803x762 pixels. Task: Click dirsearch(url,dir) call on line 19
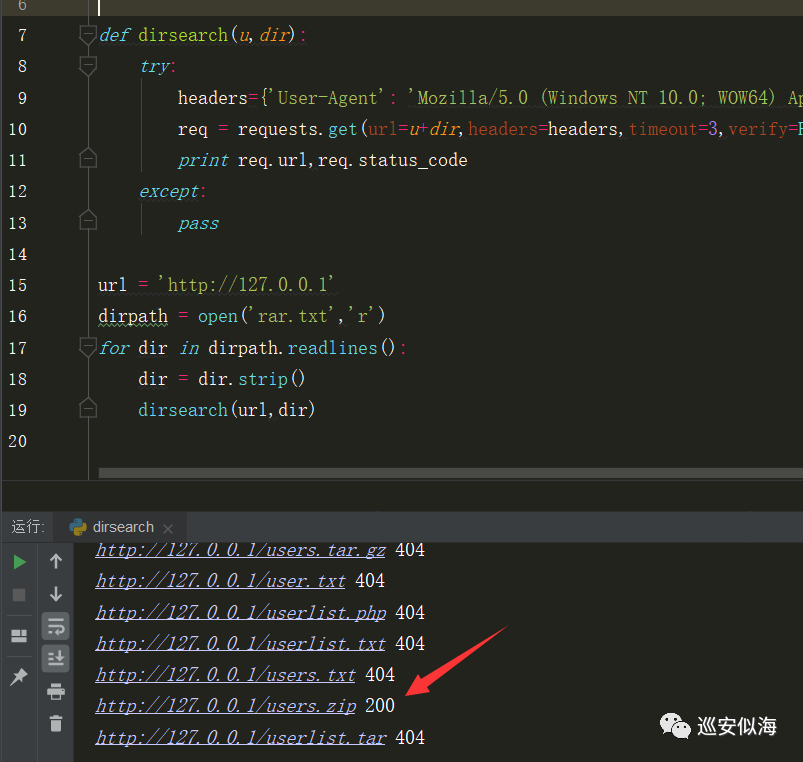click(x=226, y=410)
